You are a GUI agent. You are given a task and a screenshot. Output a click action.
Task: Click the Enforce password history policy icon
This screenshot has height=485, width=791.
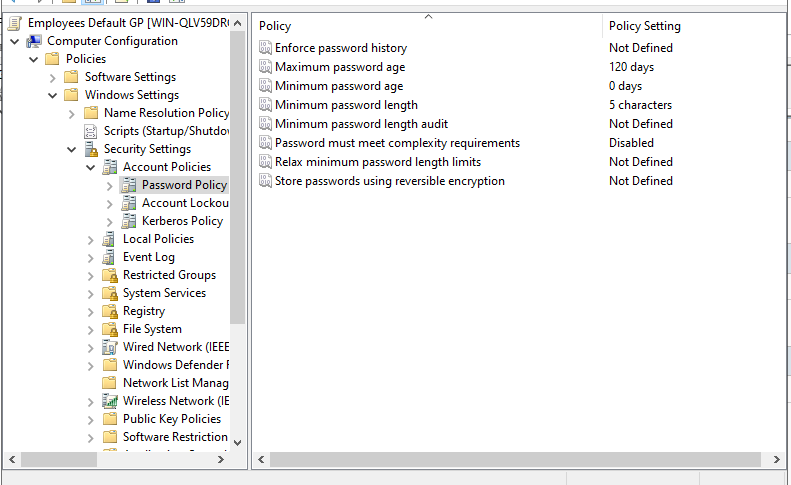click(x=265, y=48)
